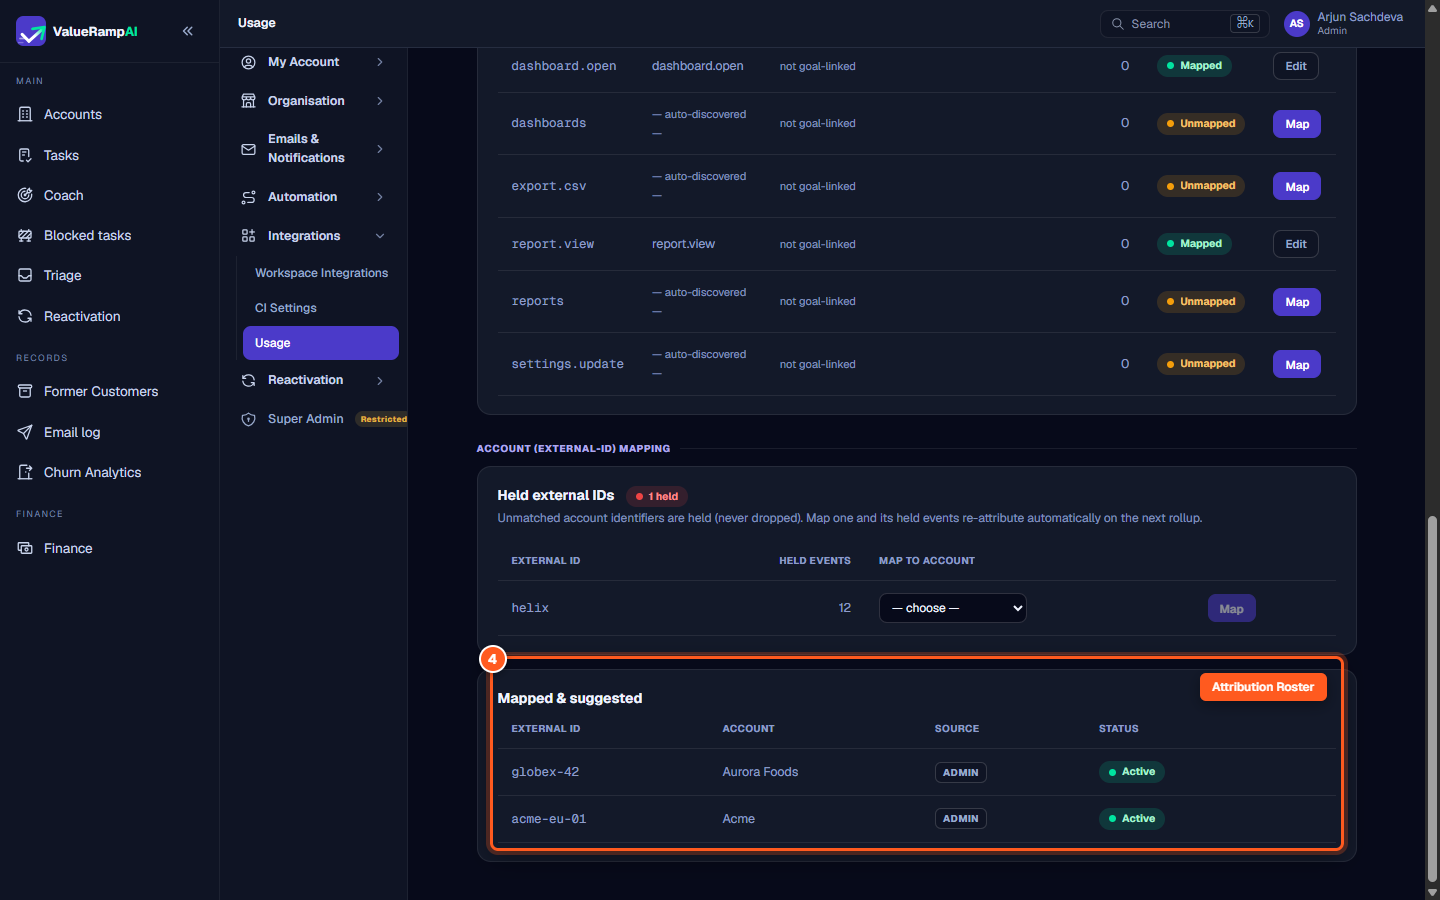Click the acme-eu-01 external ID
1440x900 pixels.
pyautogui.click(x=549, y=819)
